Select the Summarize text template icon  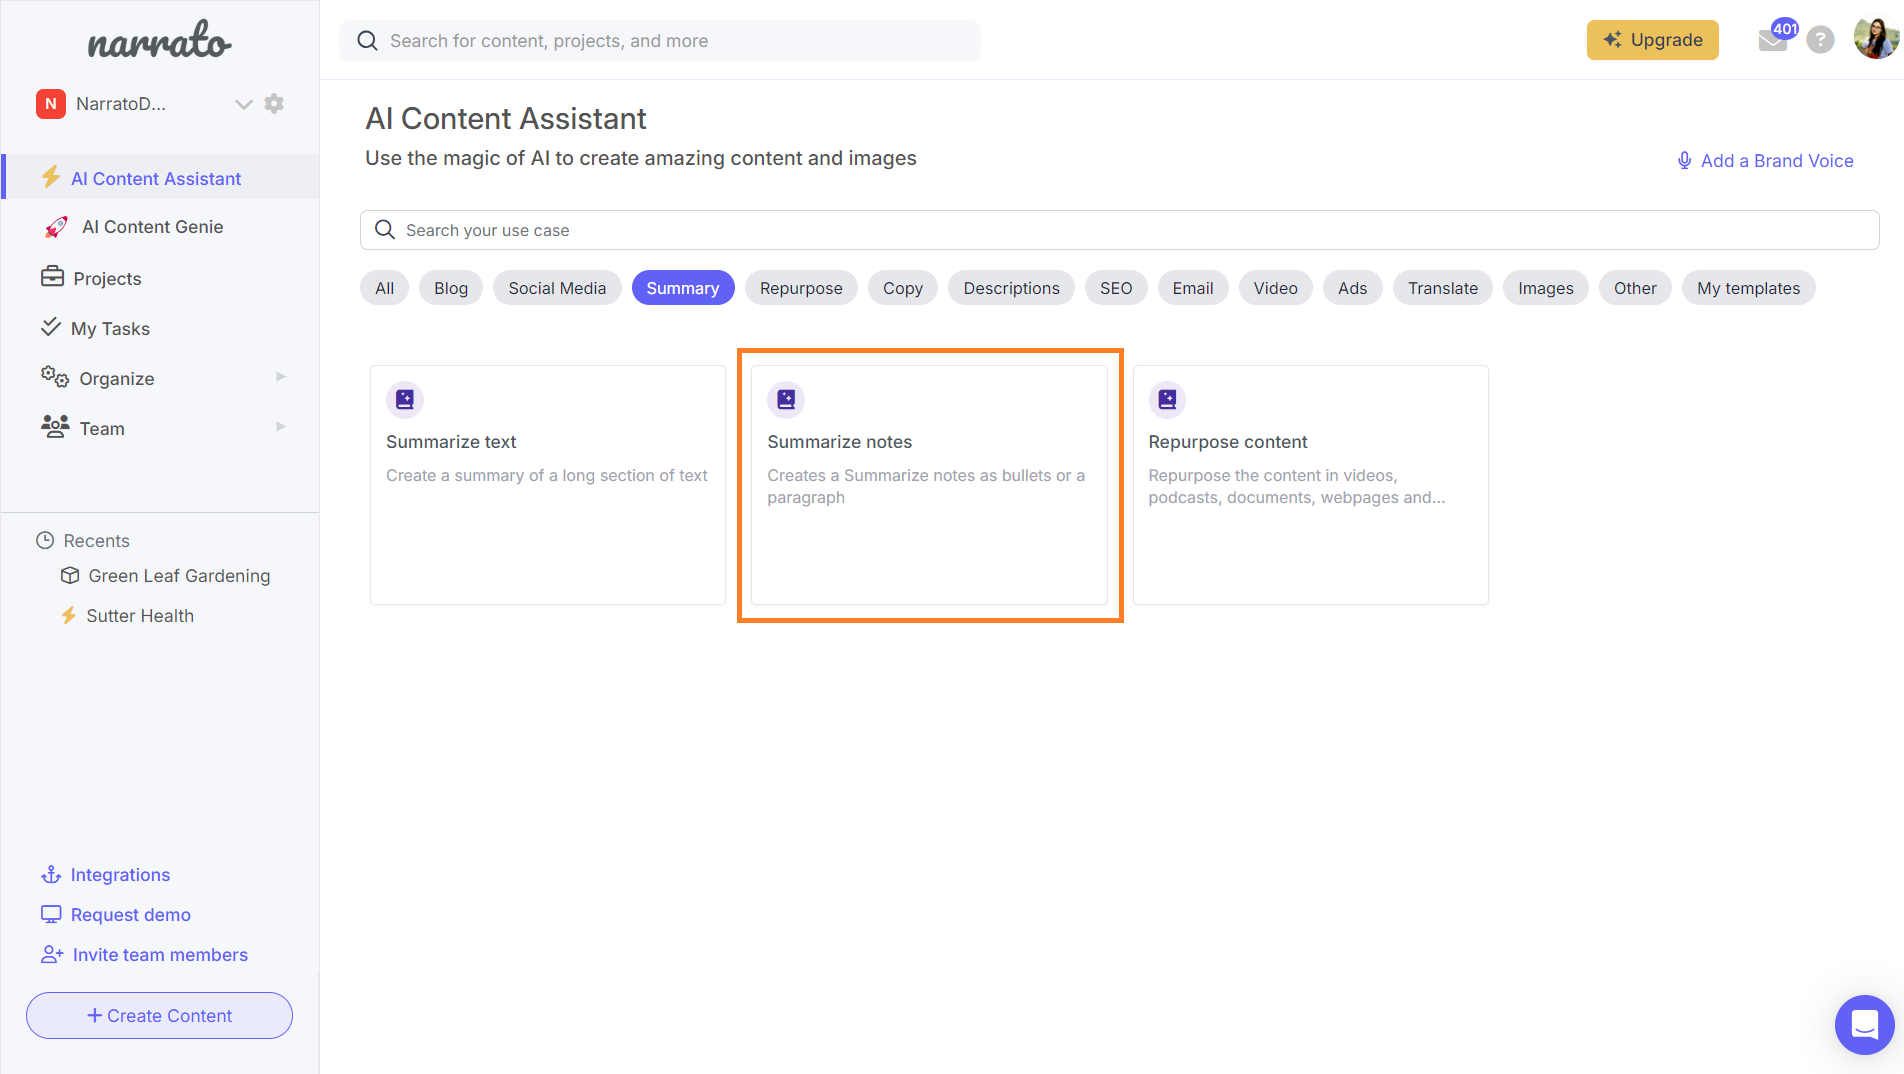pos(405,399)
